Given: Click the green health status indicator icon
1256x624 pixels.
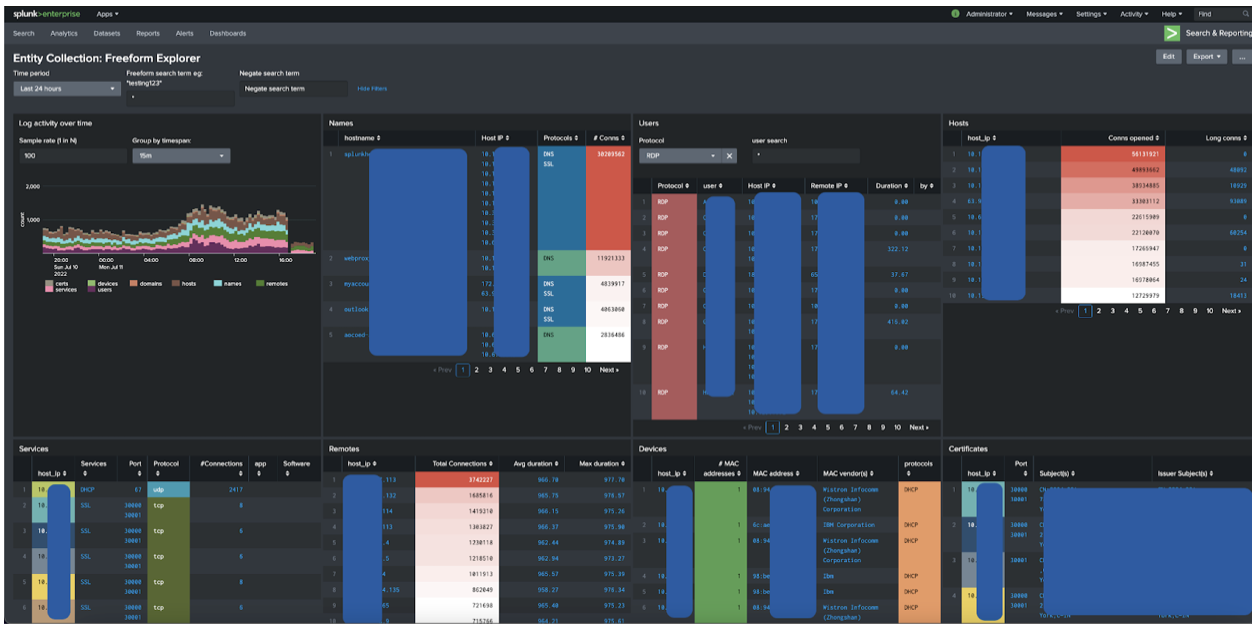Looking at the screenshot, I should (955, 14).
